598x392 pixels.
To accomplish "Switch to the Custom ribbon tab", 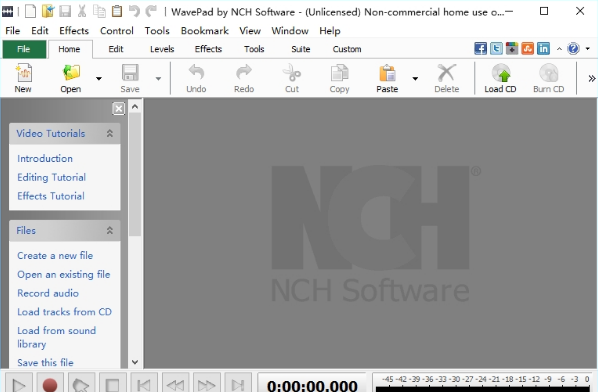I will click(347, 49).
